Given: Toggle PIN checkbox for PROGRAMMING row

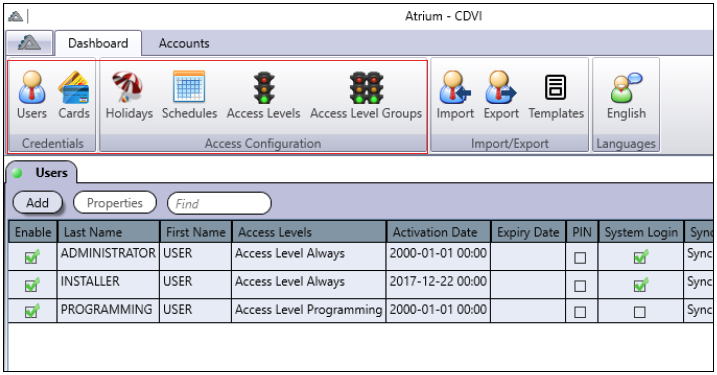Looking at the screenshot, I should click(x=580, y=312).
